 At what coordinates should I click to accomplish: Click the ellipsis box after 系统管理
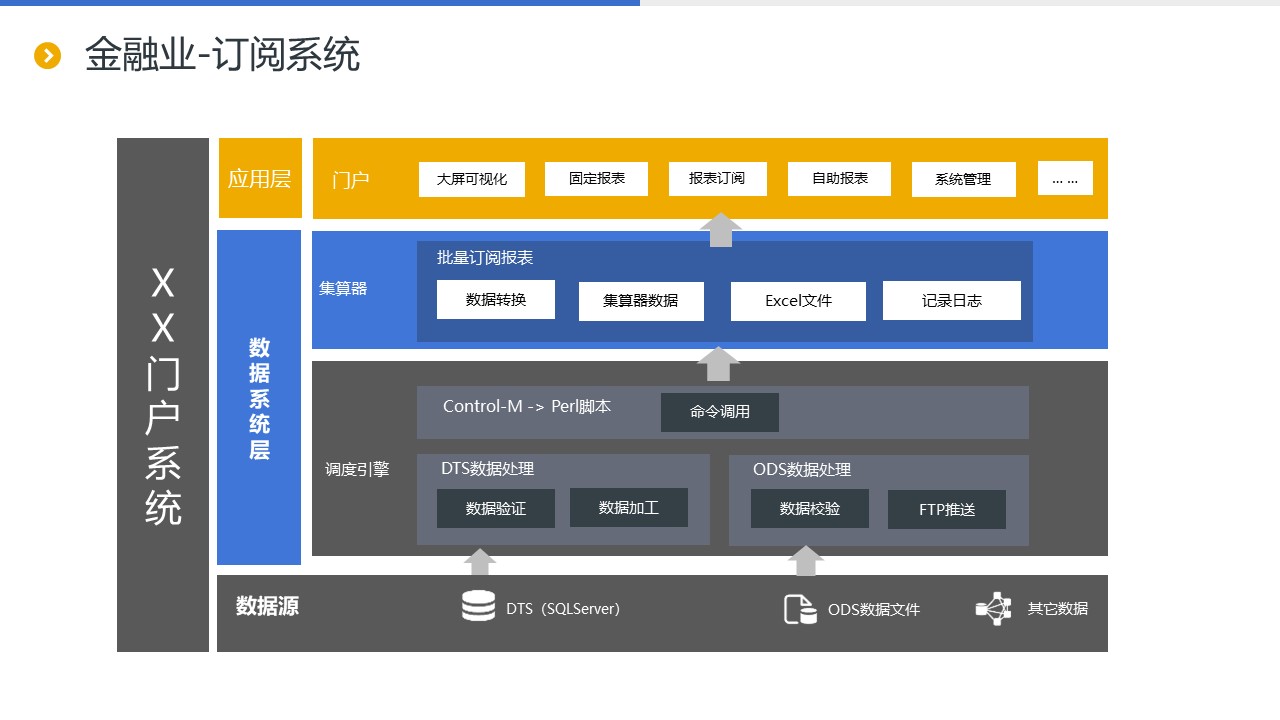pos(1065,178)
